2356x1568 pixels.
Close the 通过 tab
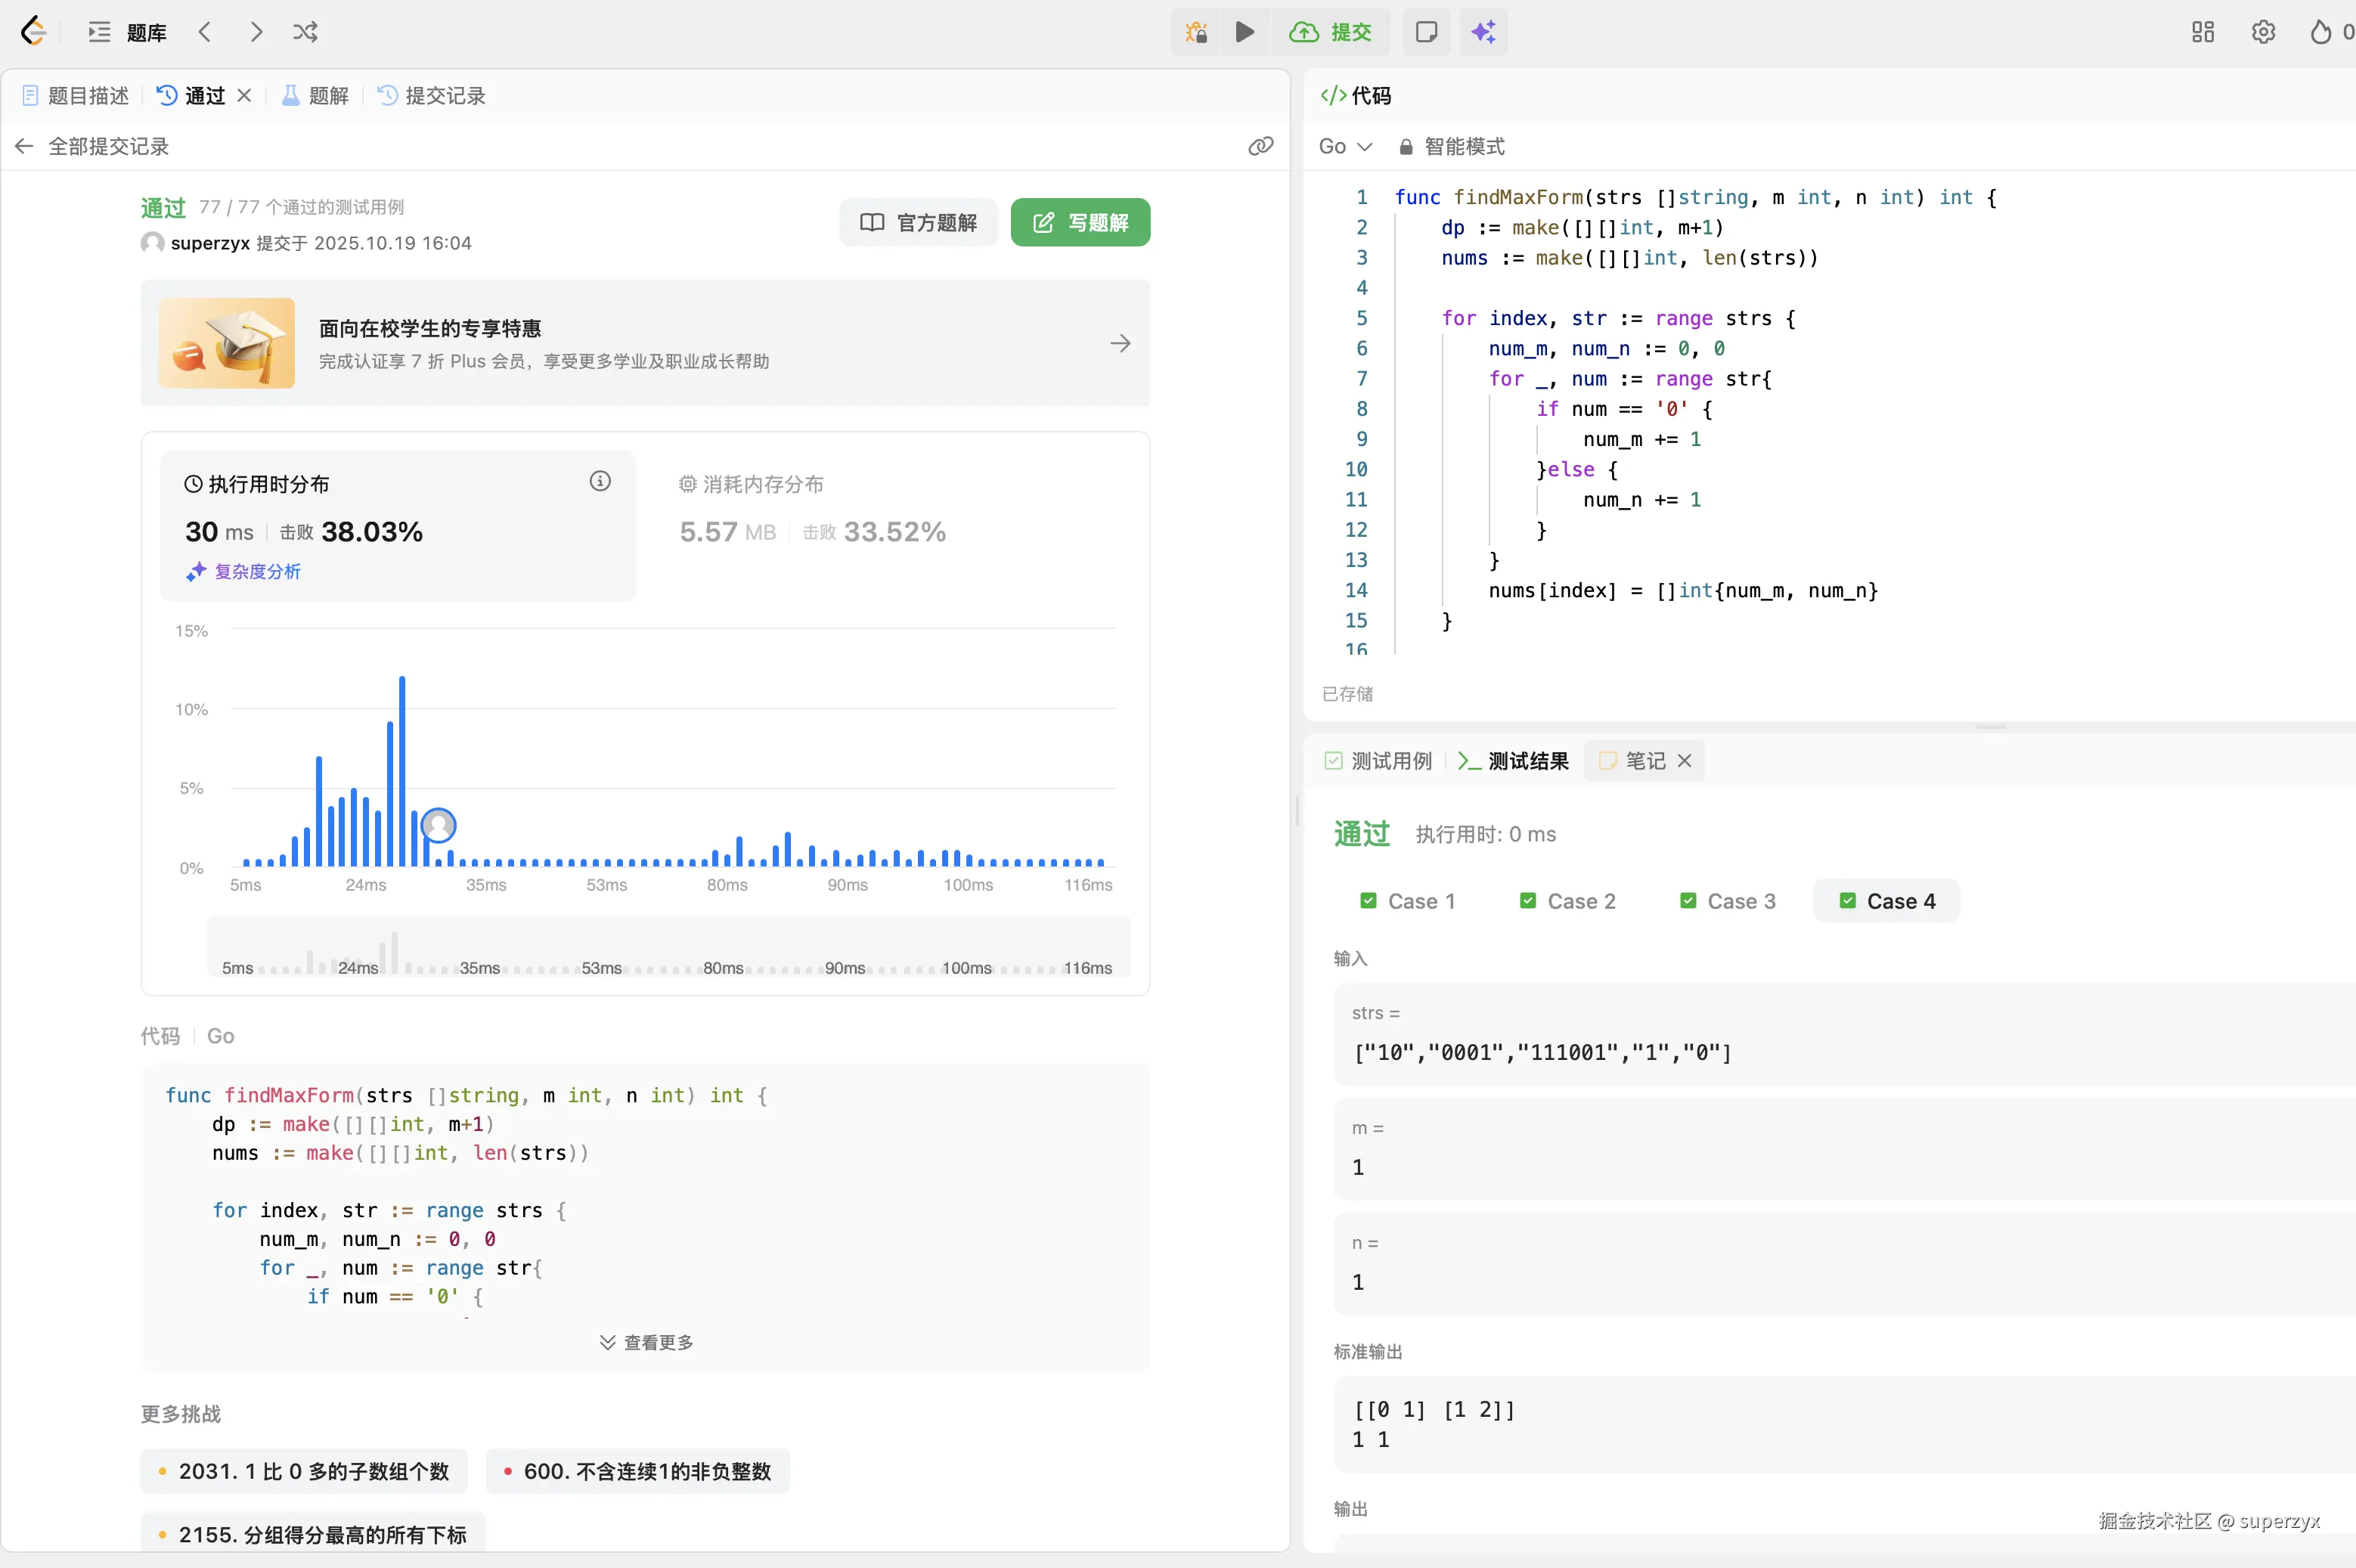(x=244, y=95)
